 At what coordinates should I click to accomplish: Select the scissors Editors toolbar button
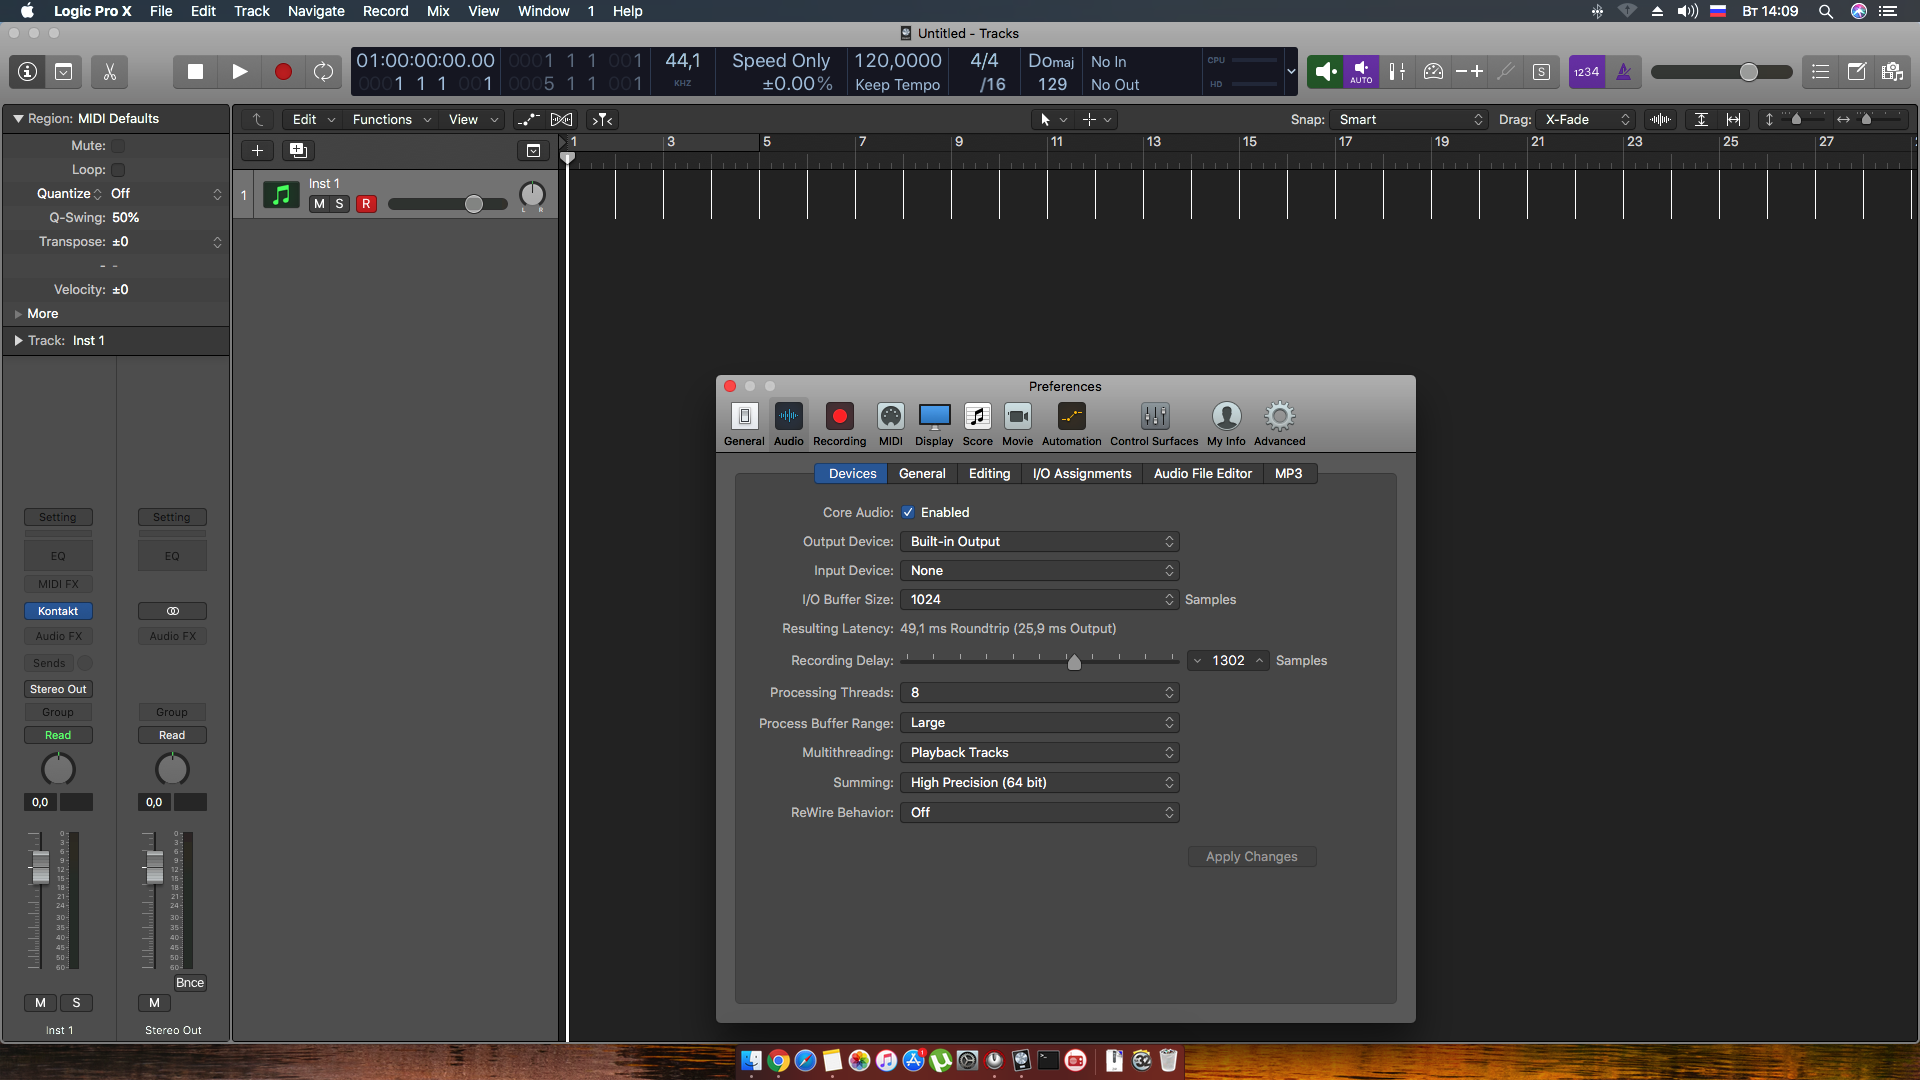(x=110, y=72)
